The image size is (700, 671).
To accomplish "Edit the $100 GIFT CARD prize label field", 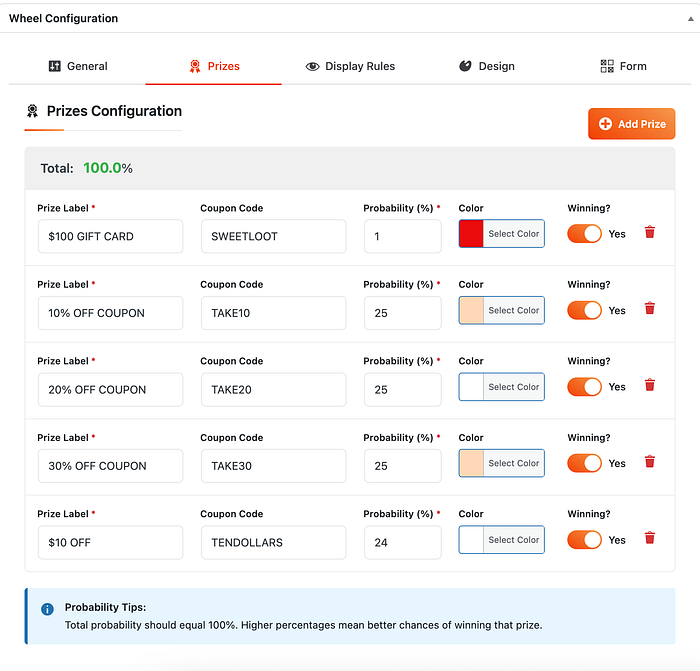I will 110,236.
